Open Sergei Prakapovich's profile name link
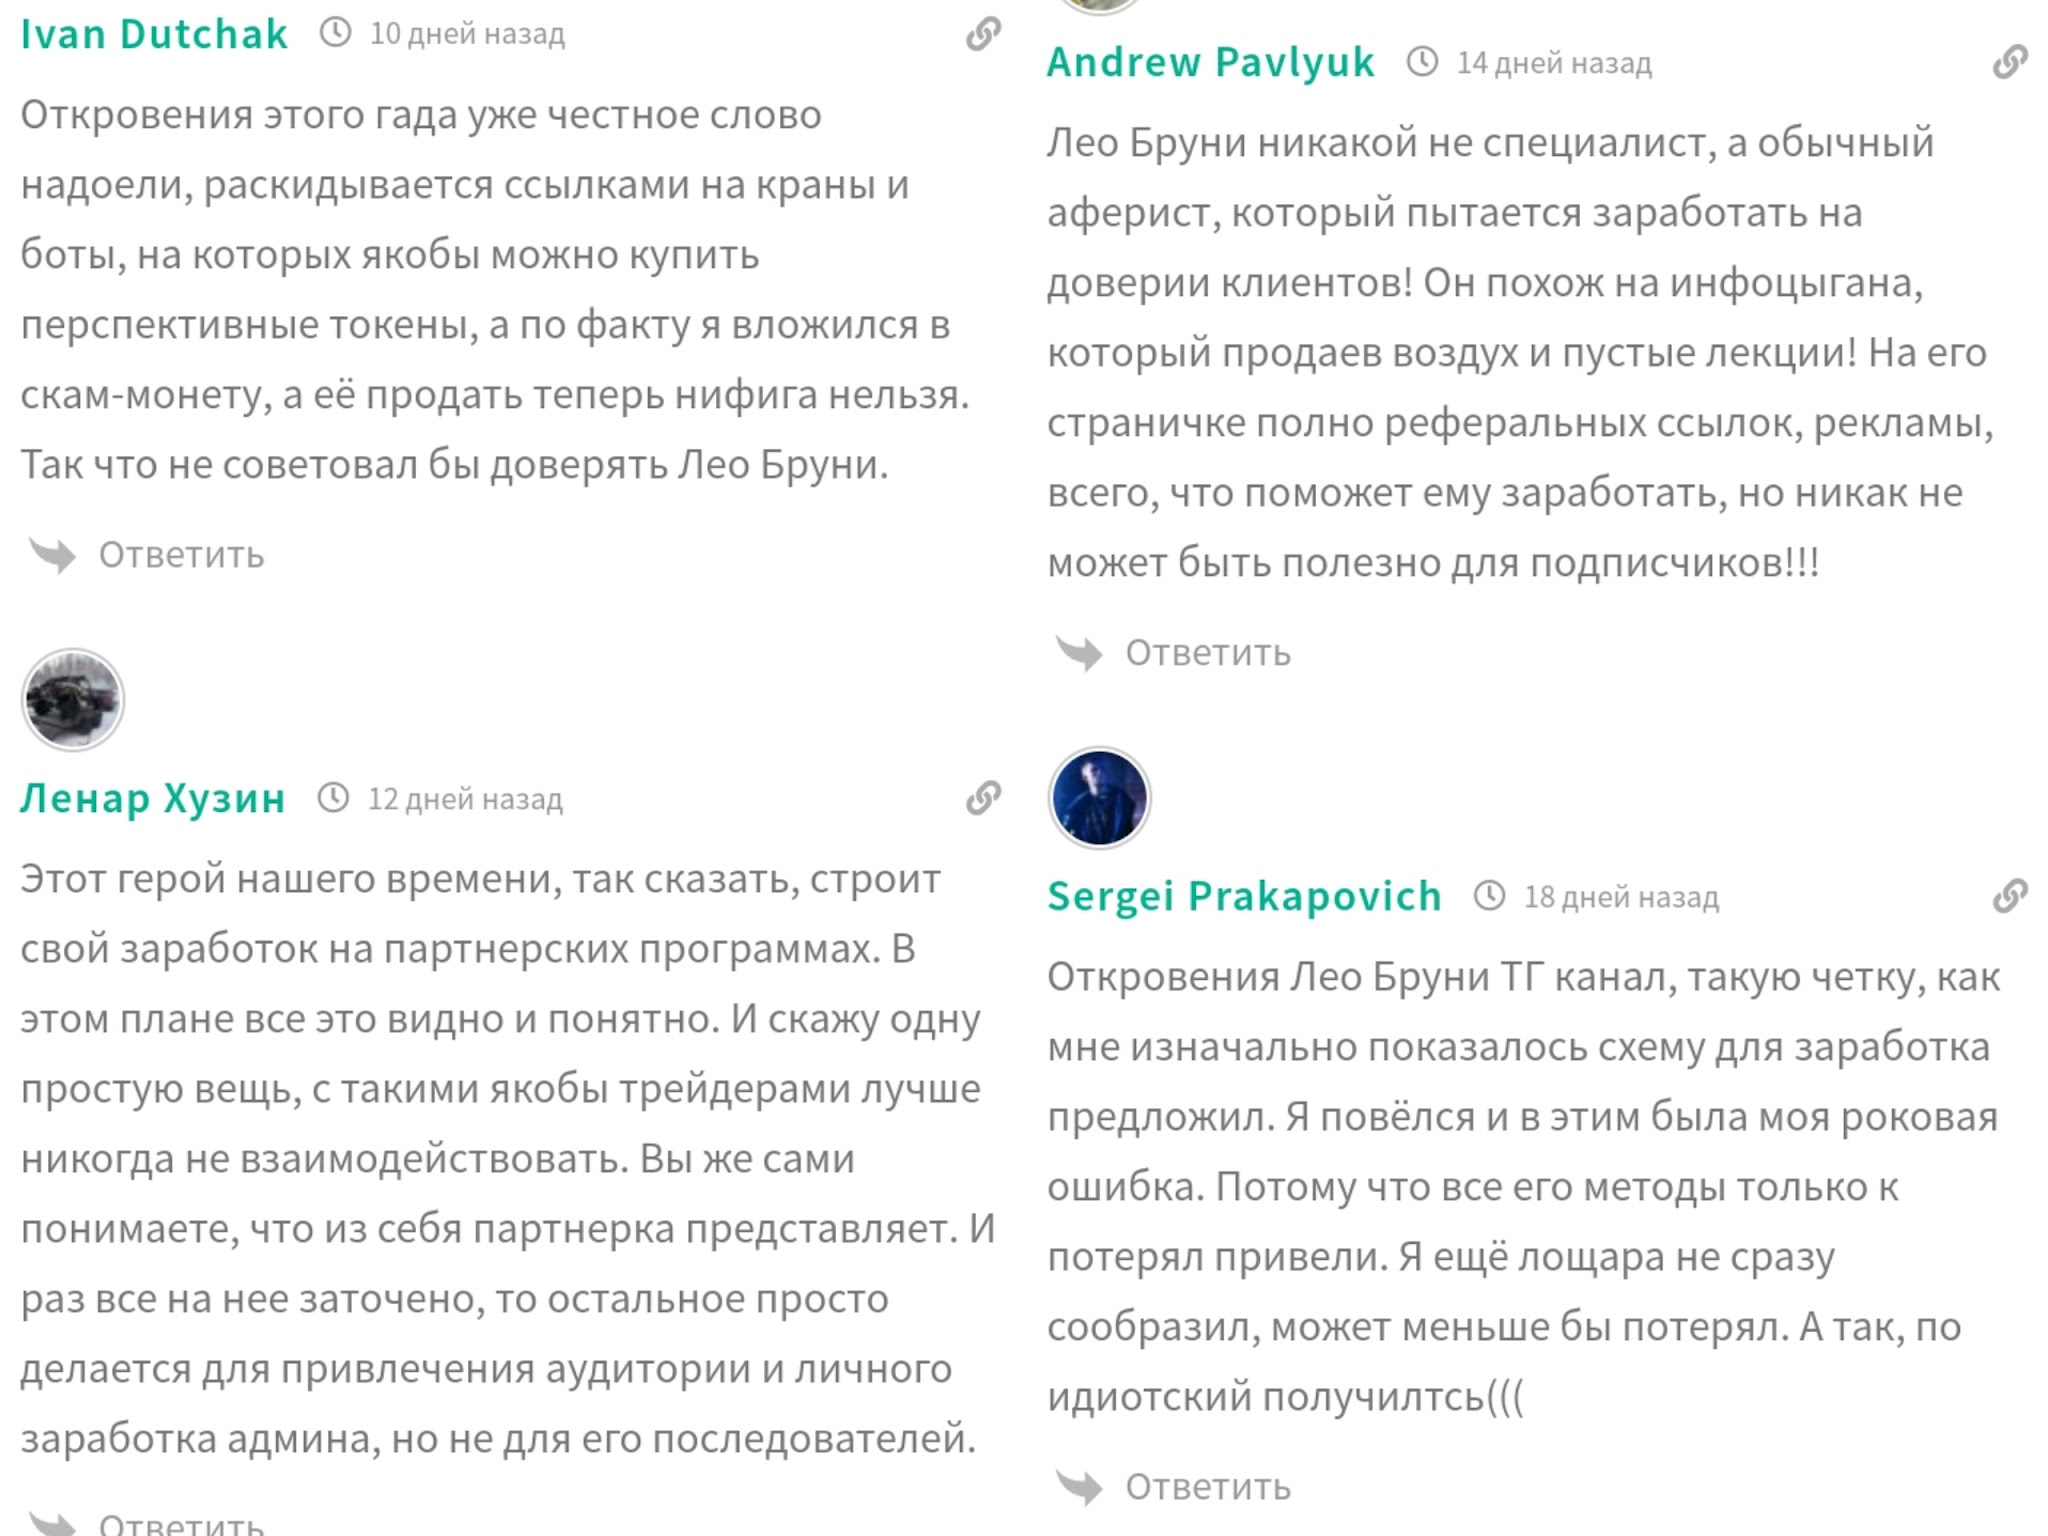The width and height of the screenshot is (2048, 1536). coord(1245,896)
